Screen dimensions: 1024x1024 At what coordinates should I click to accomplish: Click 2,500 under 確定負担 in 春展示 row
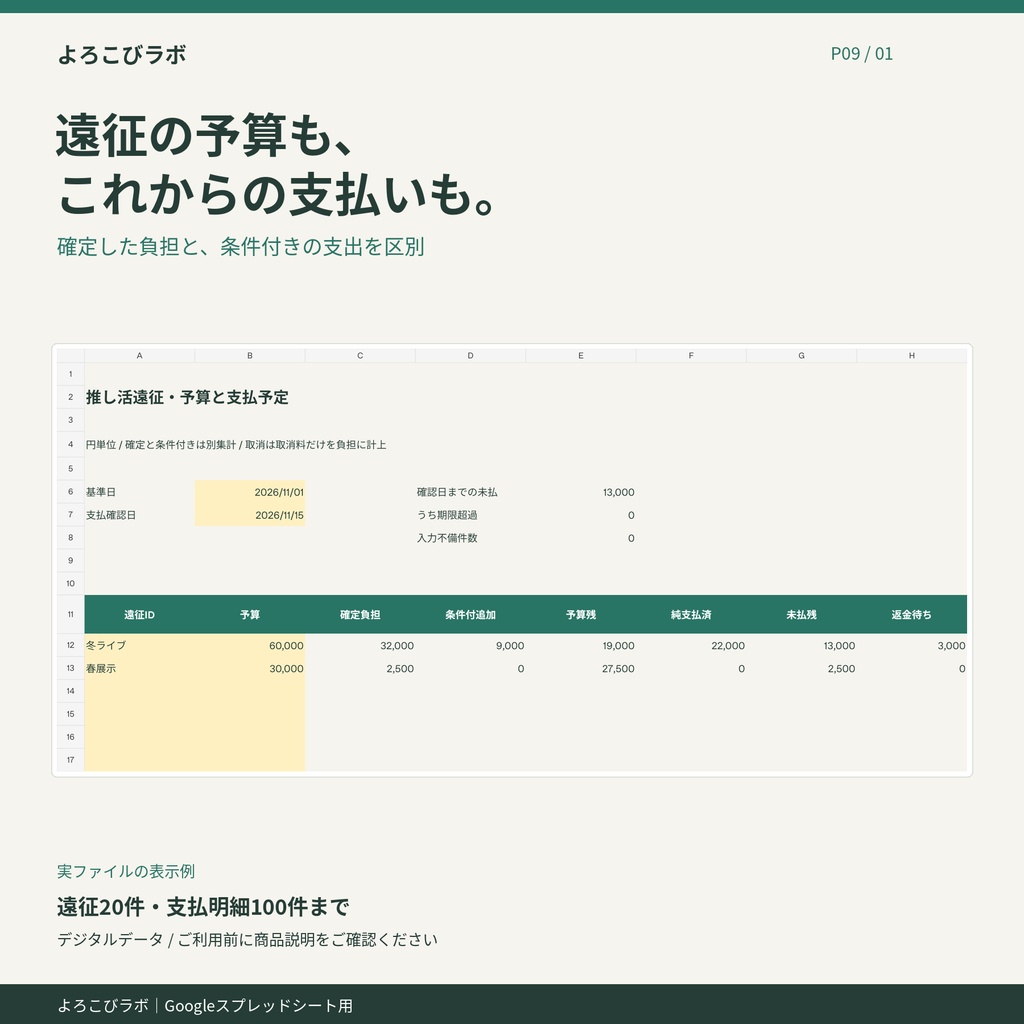pos(400,669)
